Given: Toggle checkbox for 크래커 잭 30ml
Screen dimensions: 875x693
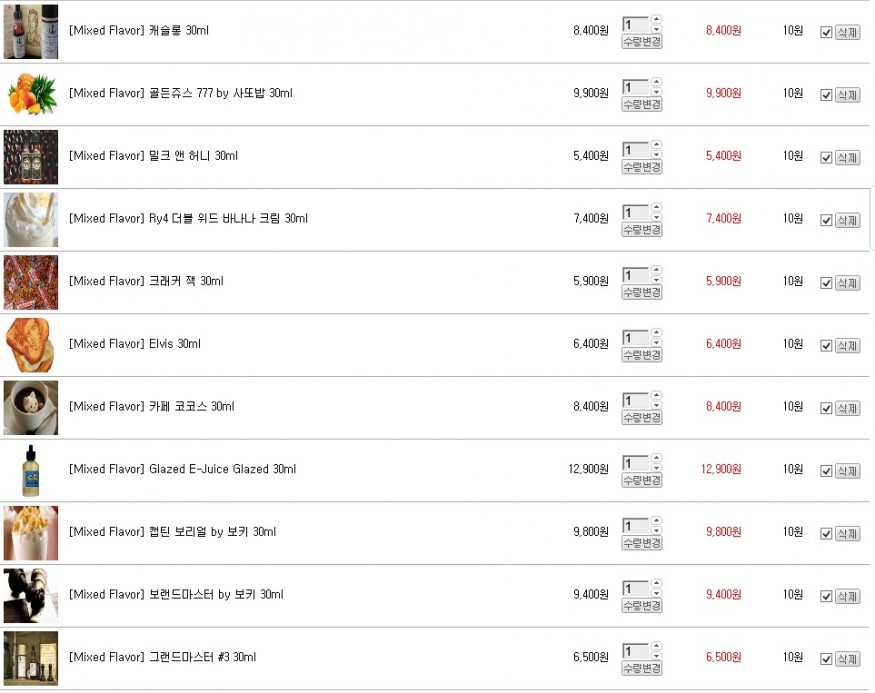Looking at the screenshot, I should [825, 283].
